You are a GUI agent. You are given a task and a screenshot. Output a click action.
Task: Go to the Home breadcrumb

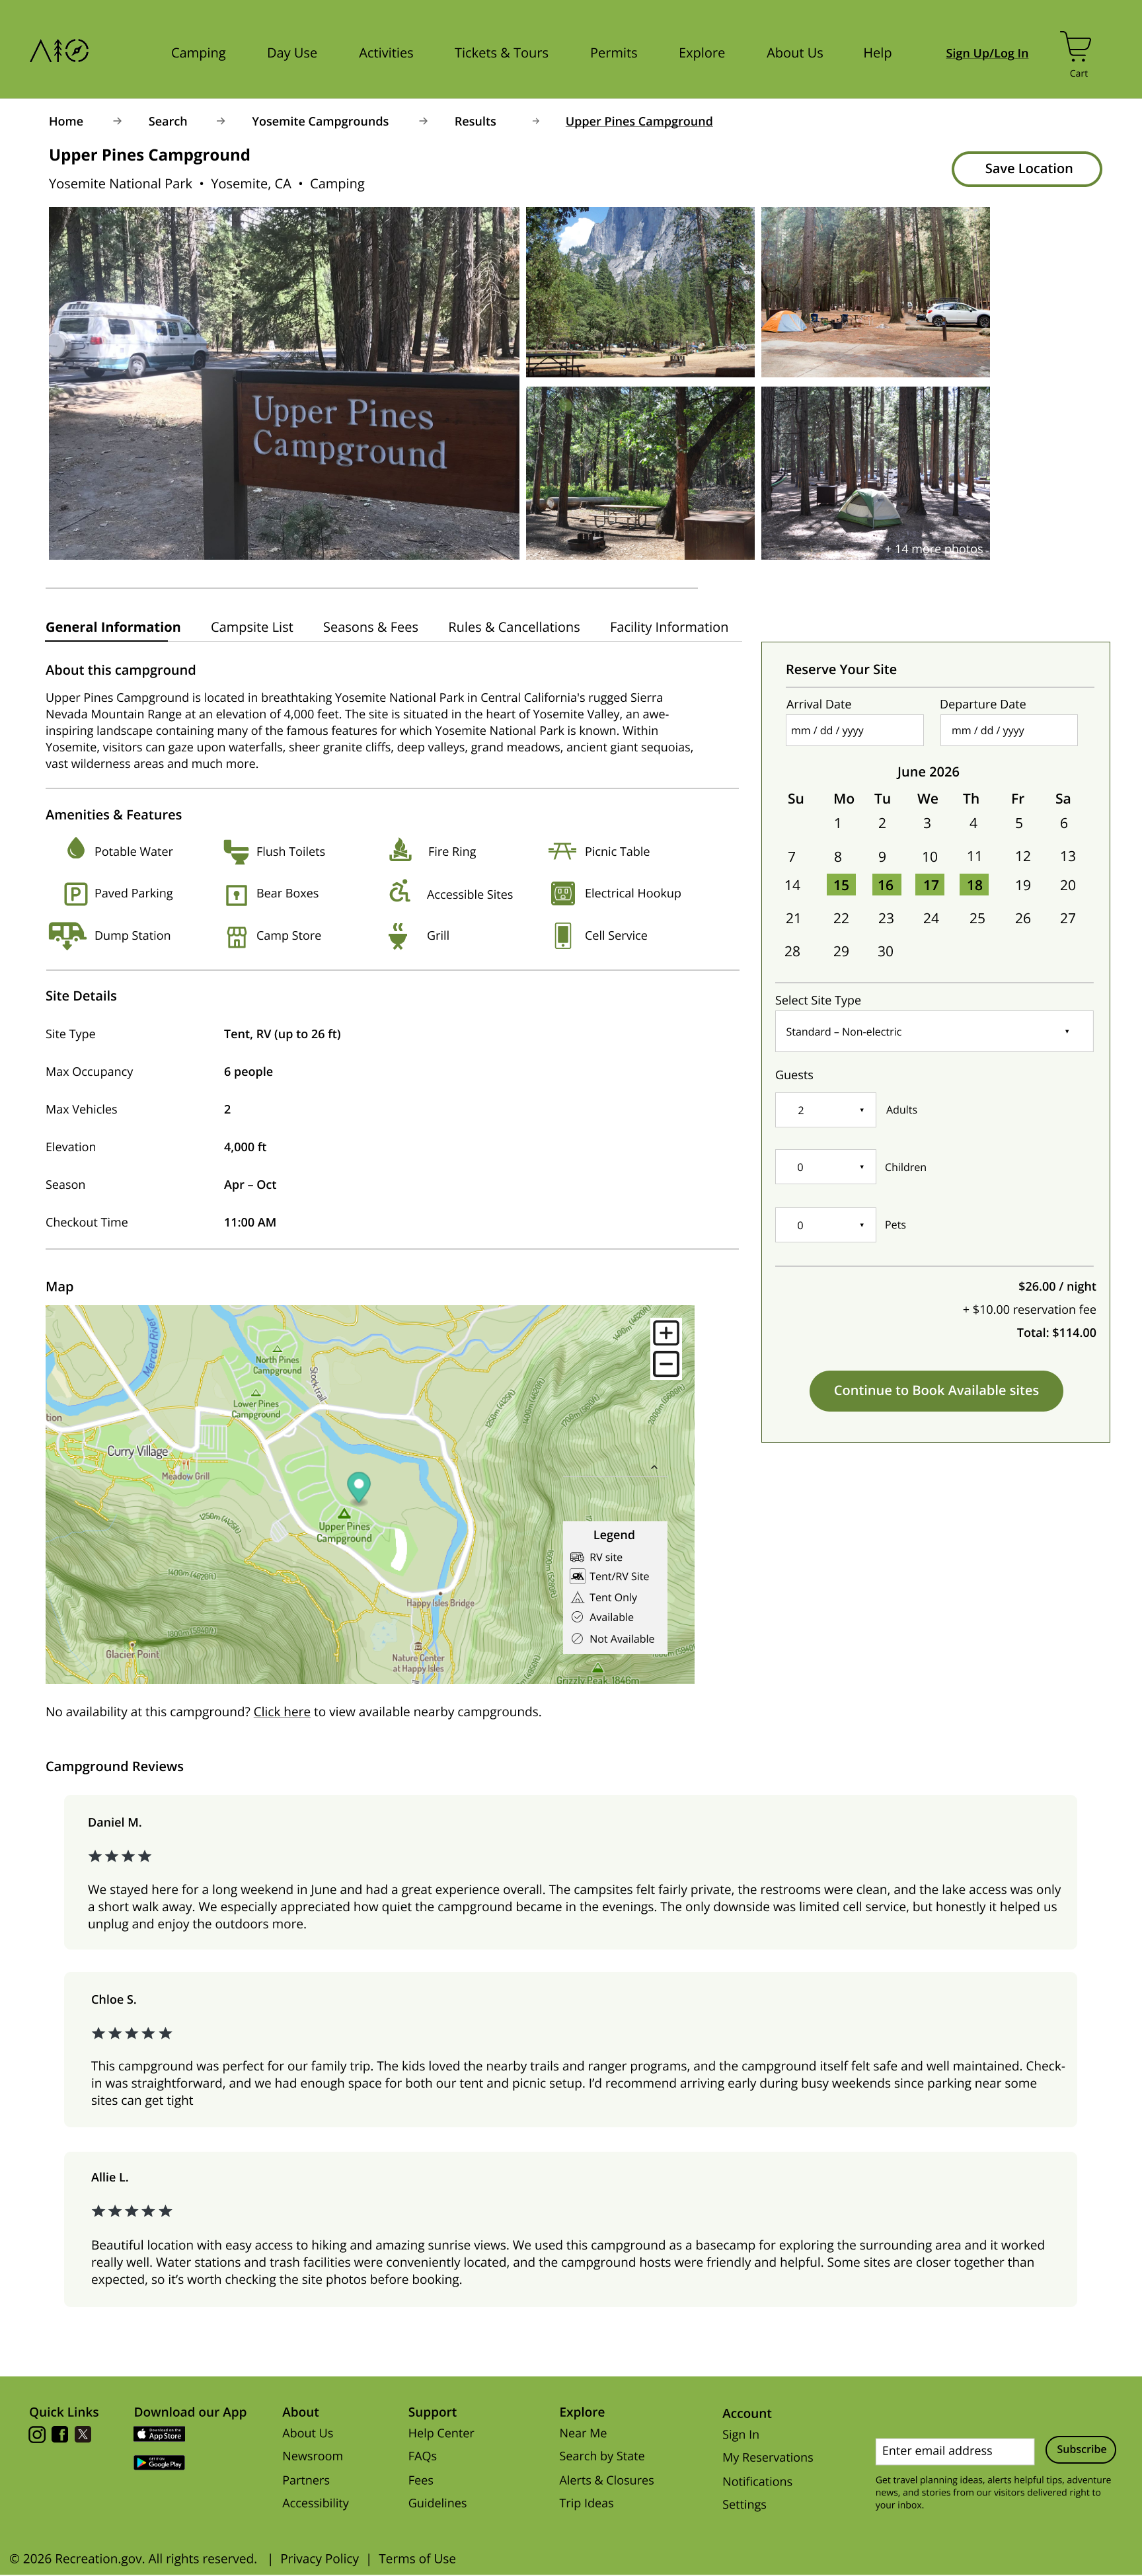pos(66,121)
